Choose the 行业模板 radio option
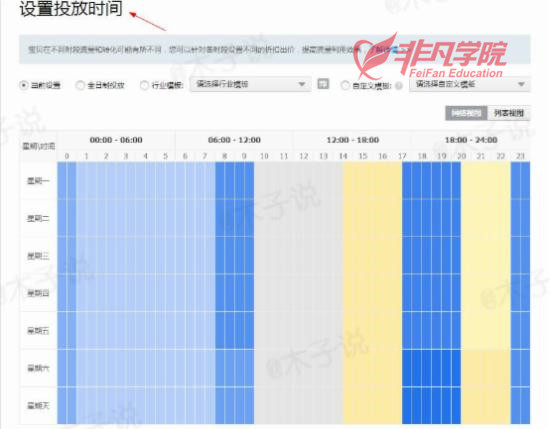Viewport: 550px width, 429px height. pyautogui.click(x=144, y=85)
